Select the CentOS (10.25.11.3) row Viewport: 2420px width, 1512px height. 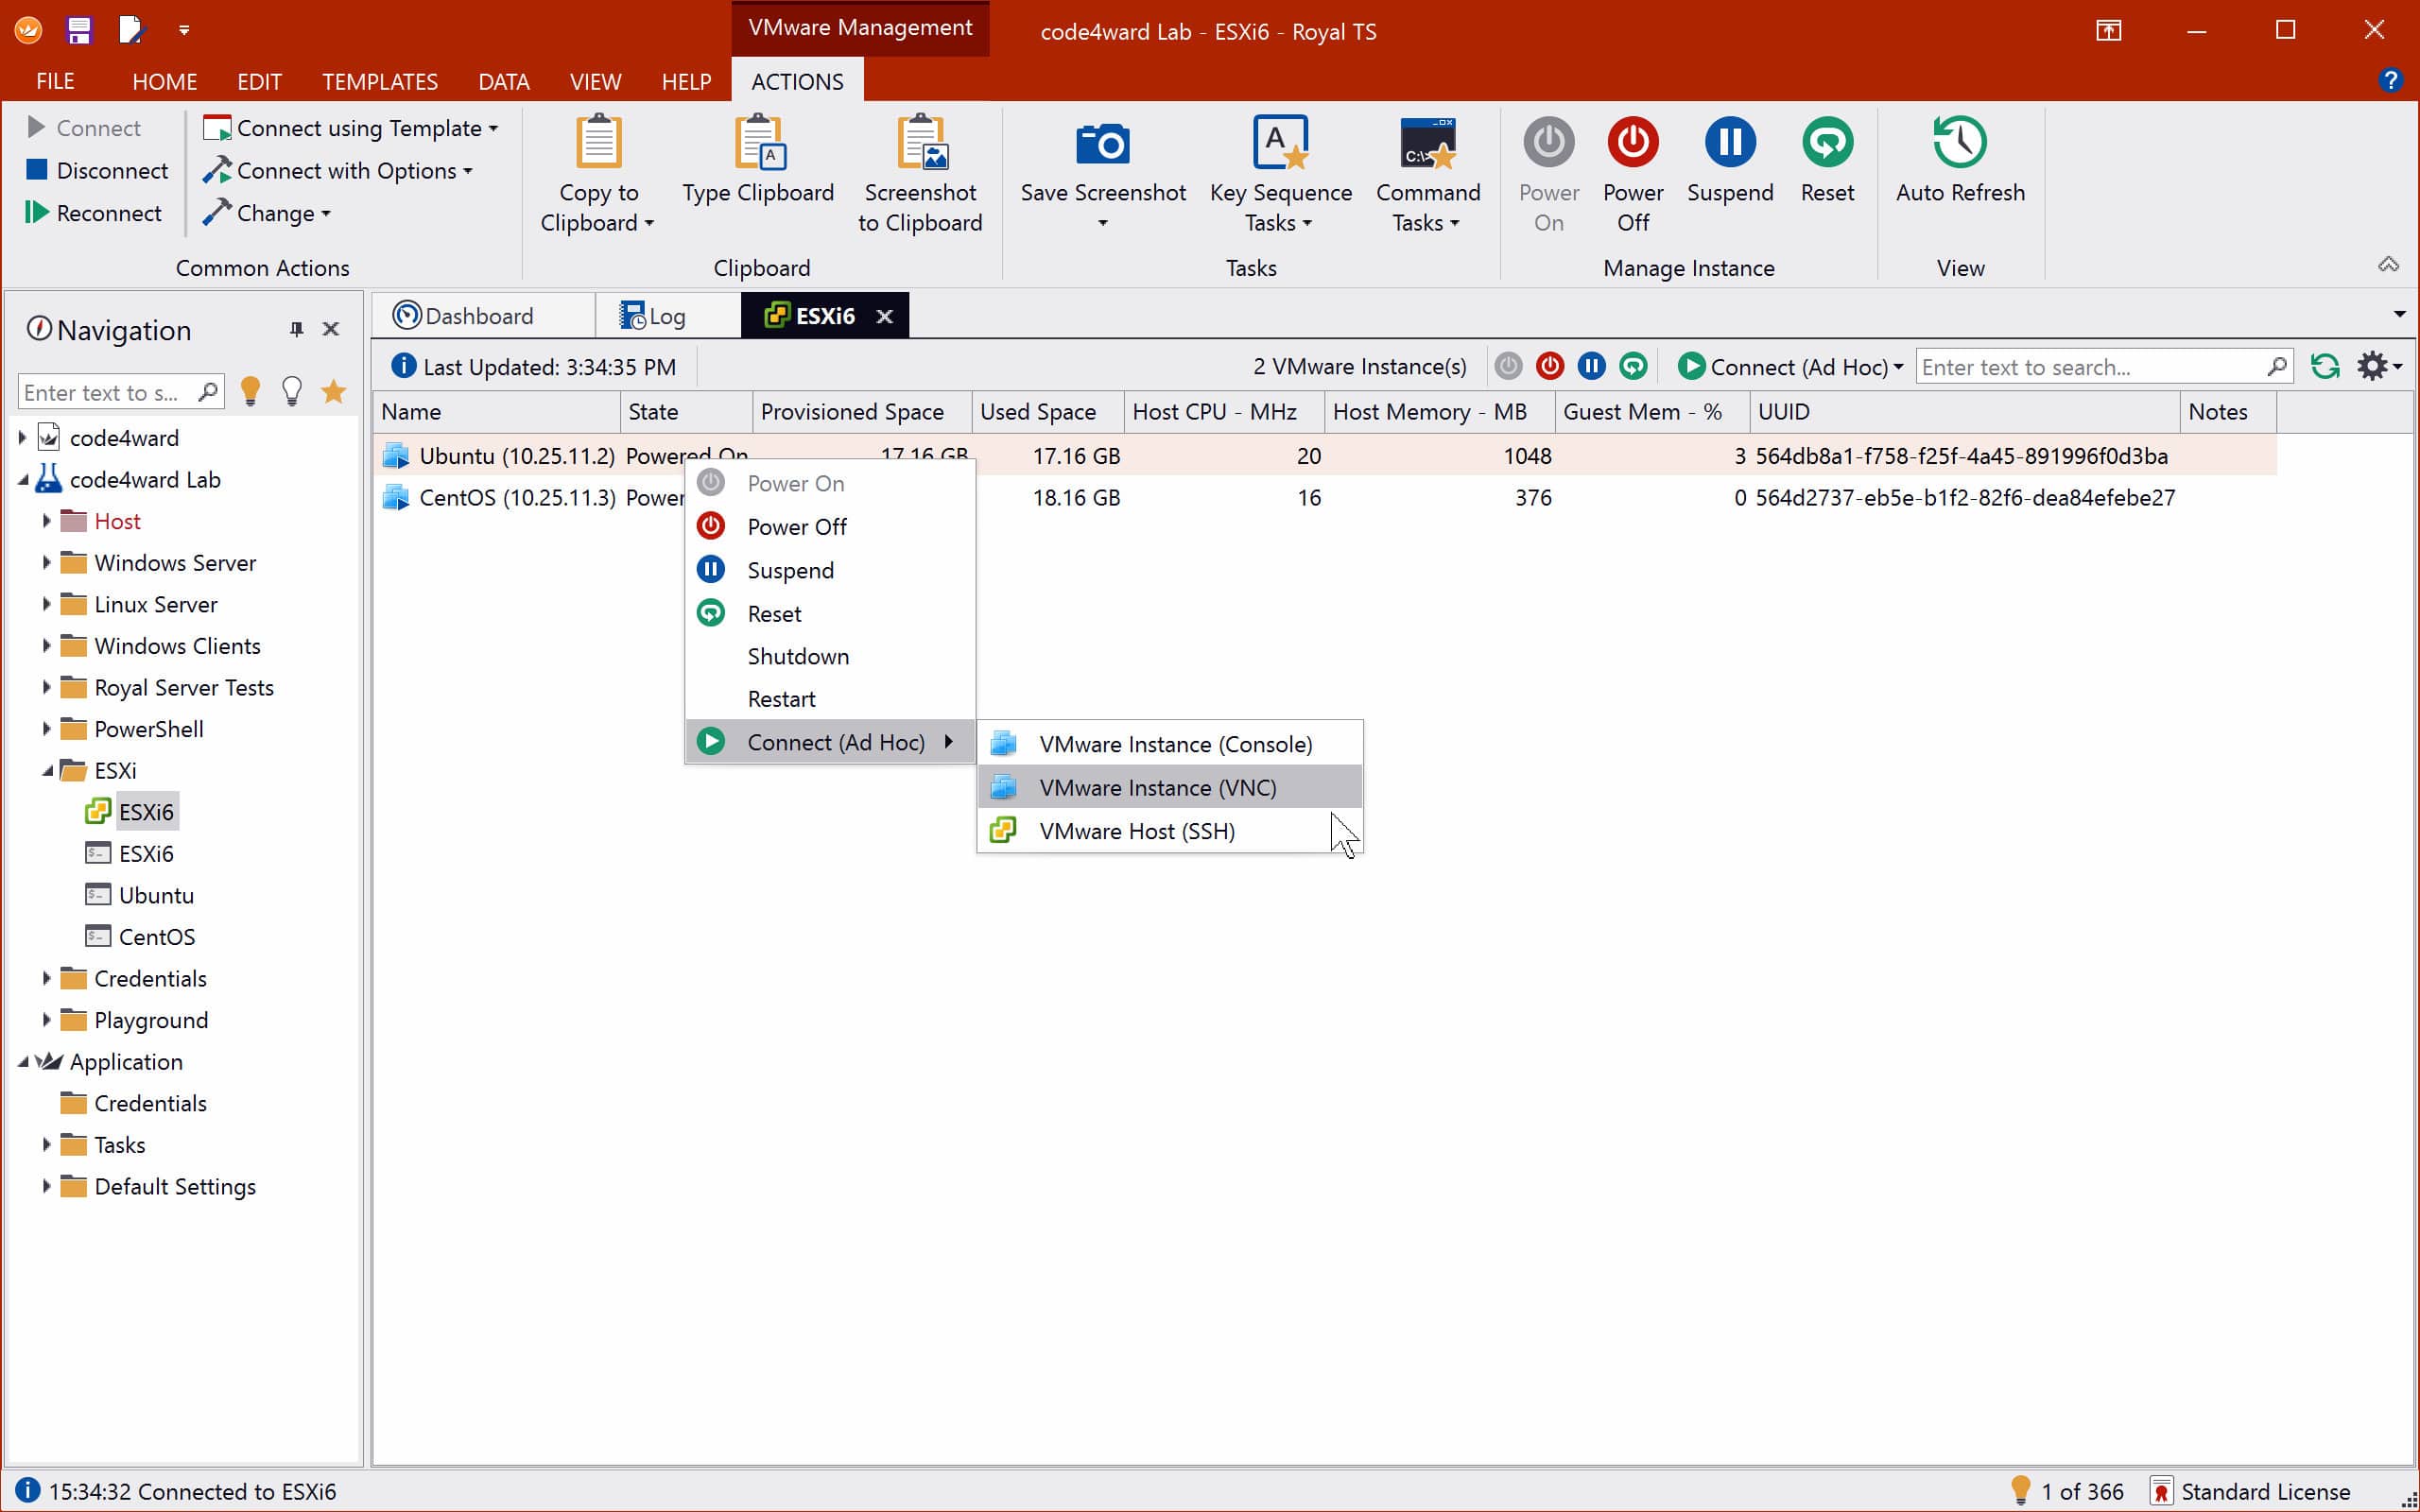tap(1324, 497)
